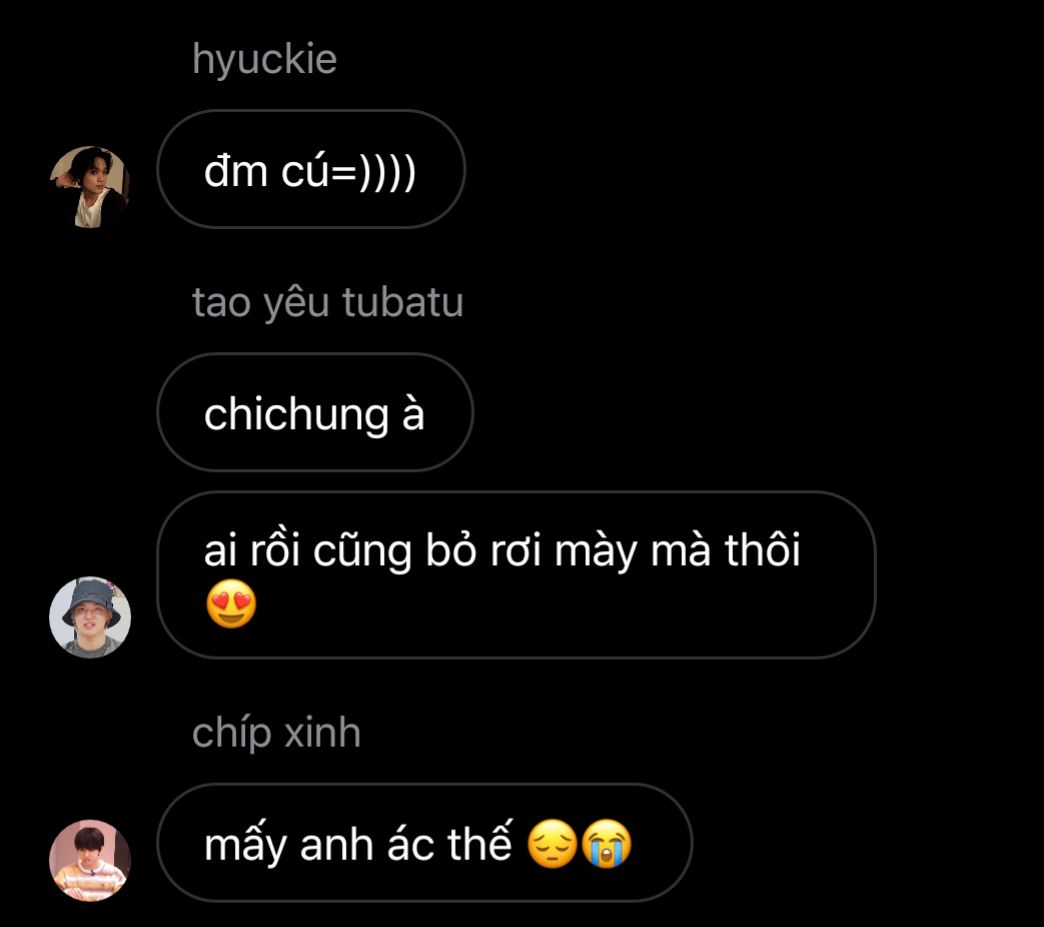
Task: Open the 'tao yêu tubatu' sender name
Action: pyautogui.click(x=328, y=302)
